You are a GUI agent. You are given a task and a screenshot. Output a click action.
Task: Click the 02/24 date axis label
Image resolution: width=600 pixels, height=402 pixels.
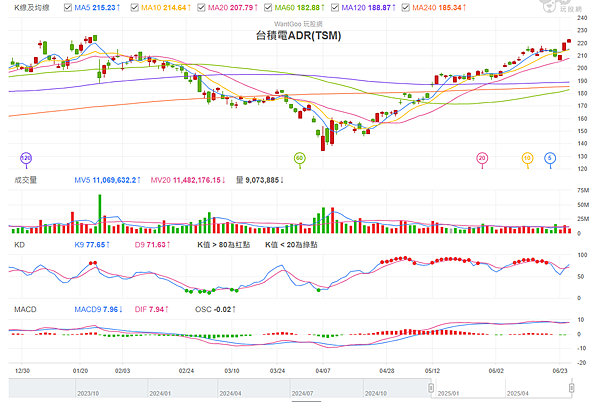(x=186, y=371)
